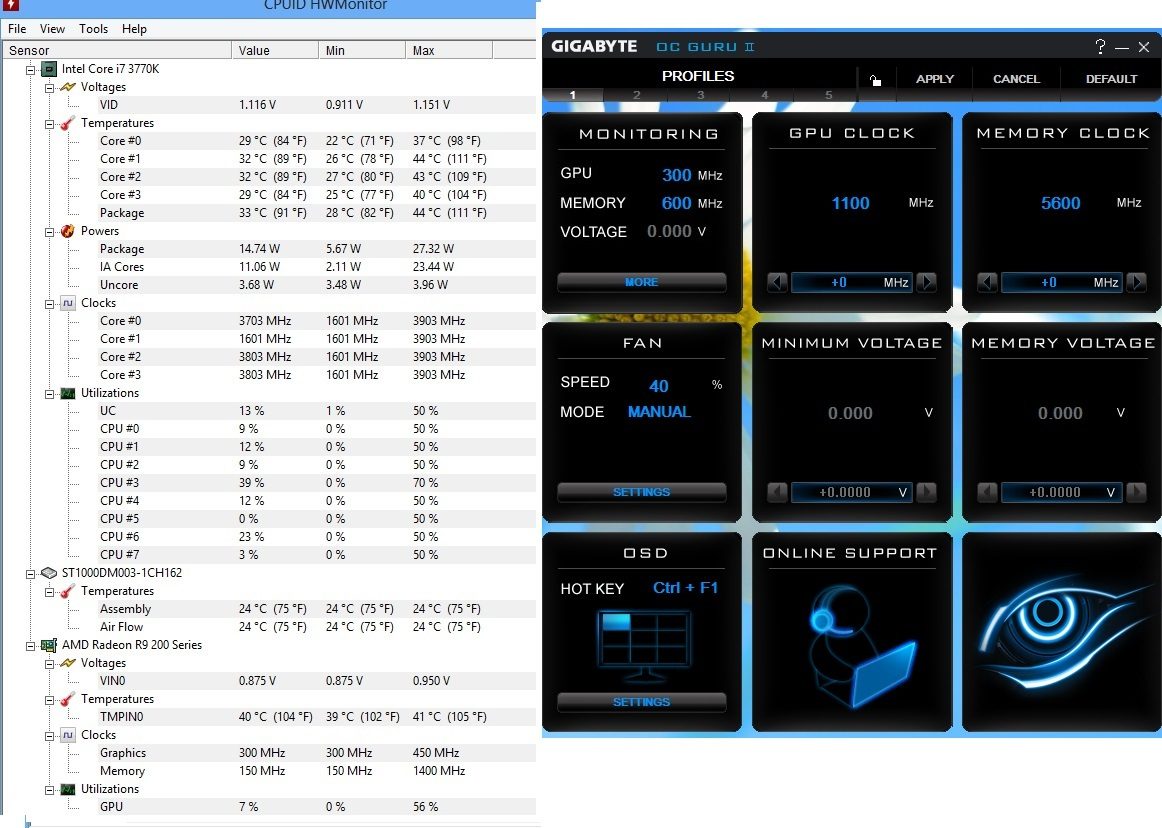Image resolution: width=1162 pixels, height=828 pixels.
Task: Click the hard drive Temperatures thermometer icon
Action: [x=68, y=591]
